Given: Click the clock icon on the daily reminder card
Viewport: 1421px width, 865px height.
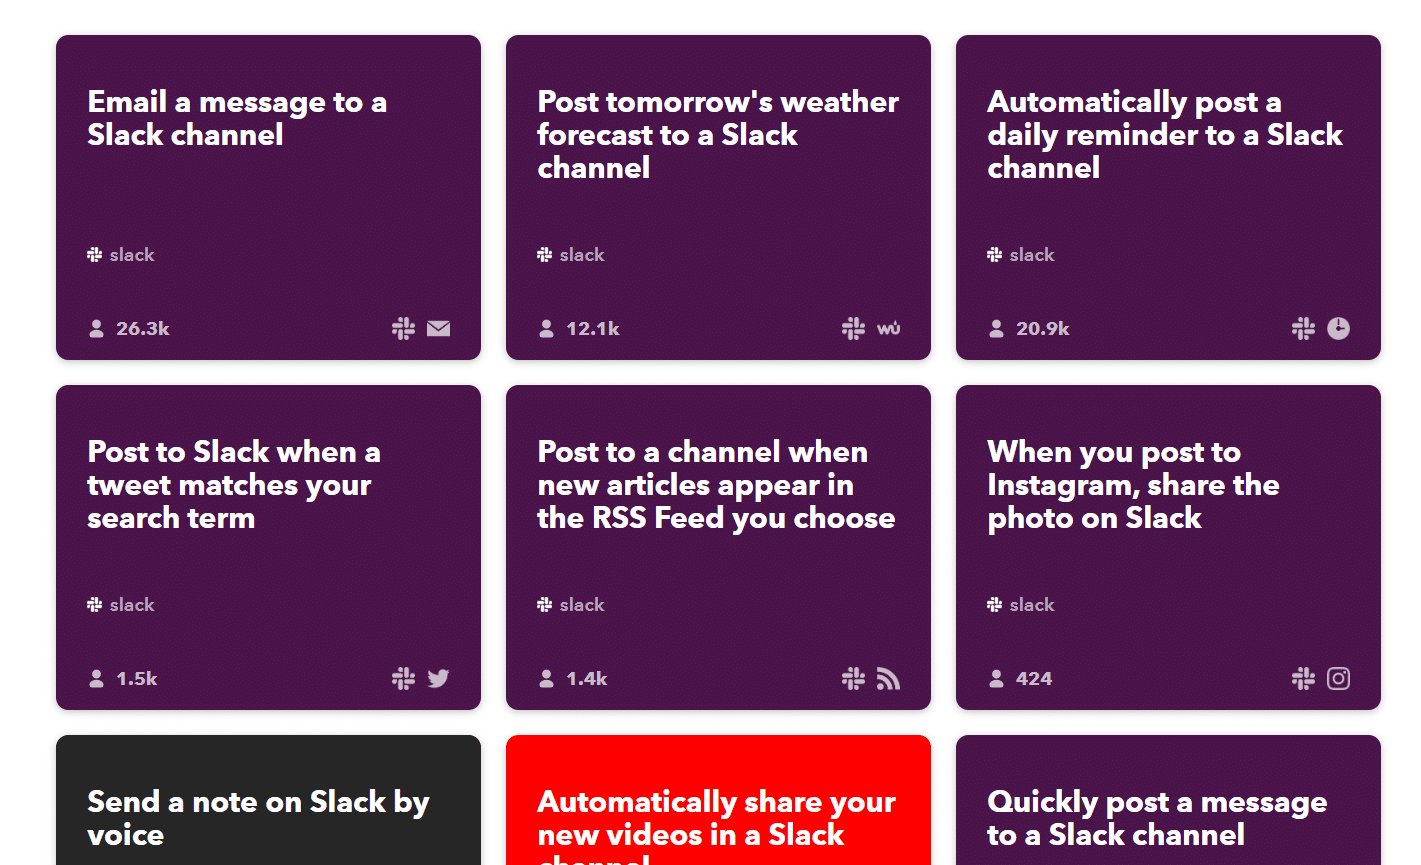Looking at the screenshot, I should click(x=1338, y=328).
